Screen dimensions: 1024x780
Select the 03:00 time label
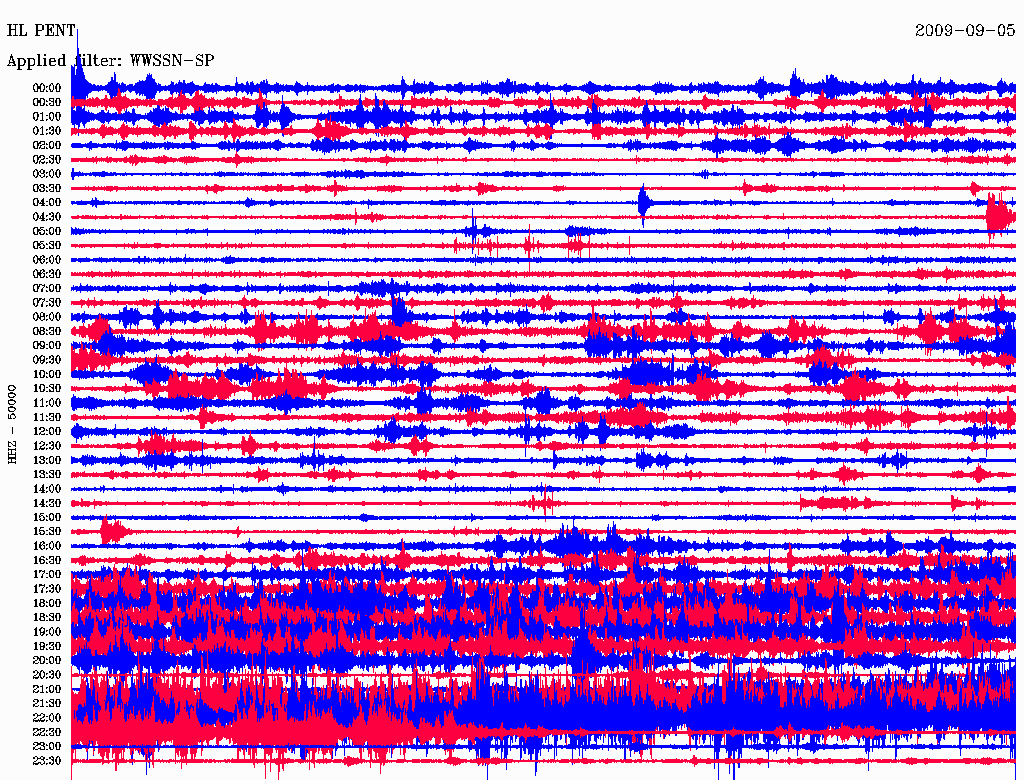[46, 174]
